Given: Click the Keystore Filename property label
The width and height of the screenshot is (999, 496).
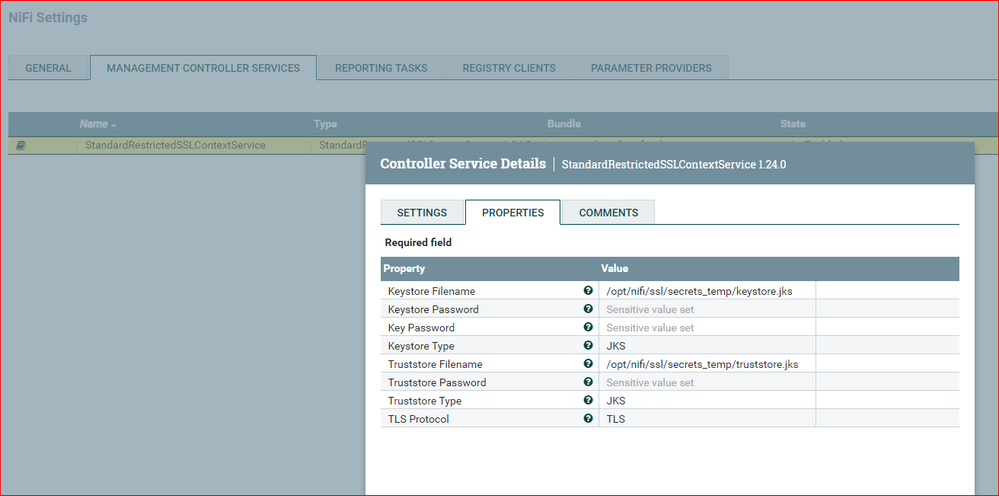Looking at the screenshot, I should click(x=431, y=291).
